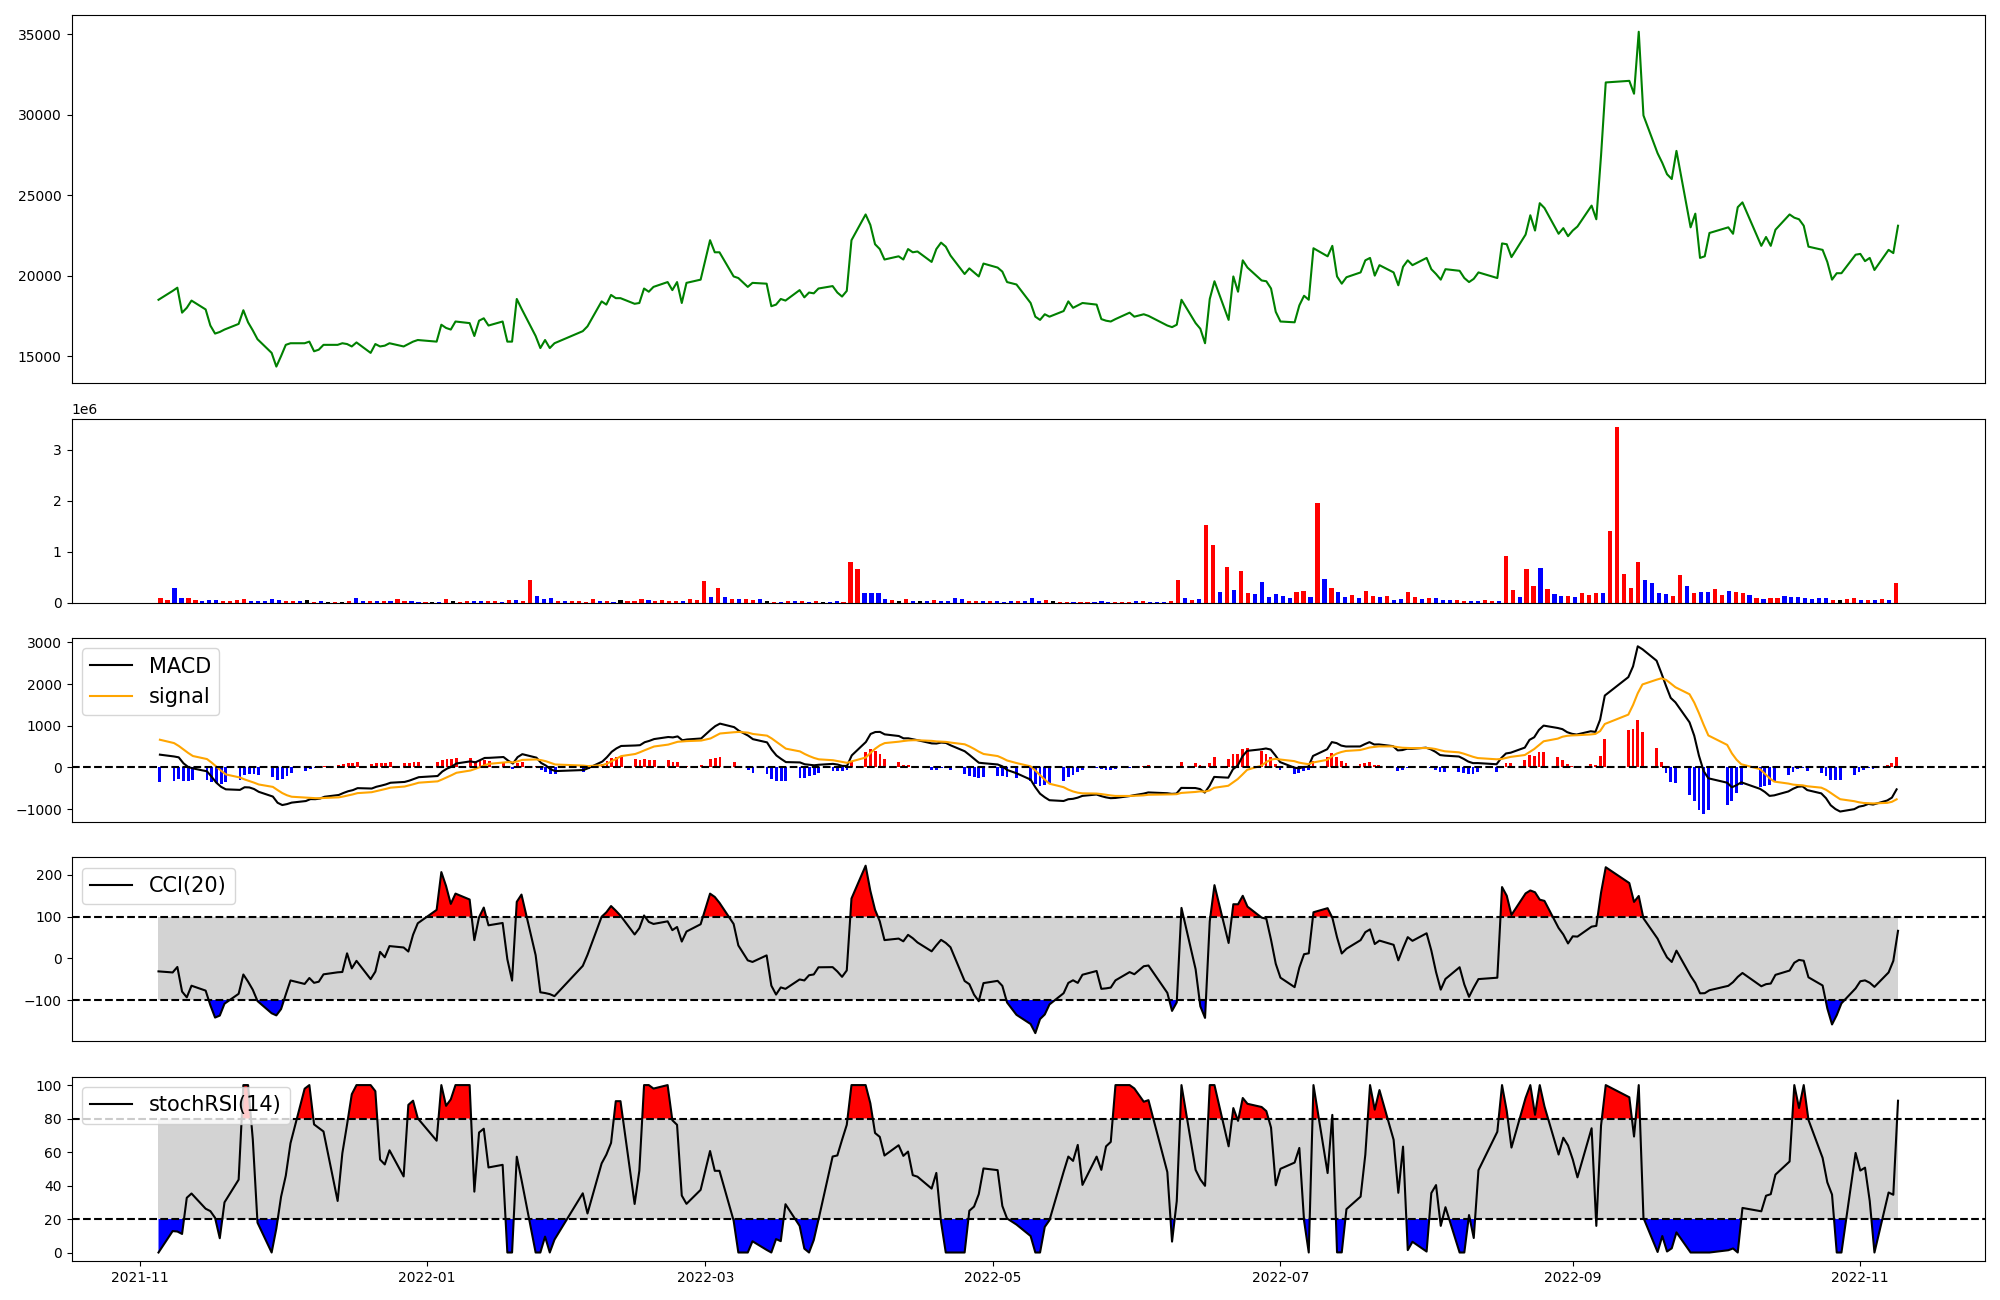Click the 2022-05 x-axis date label
Image resolution: width=2000 pixels, height=1300 pixels.
tap(993, 1277)
